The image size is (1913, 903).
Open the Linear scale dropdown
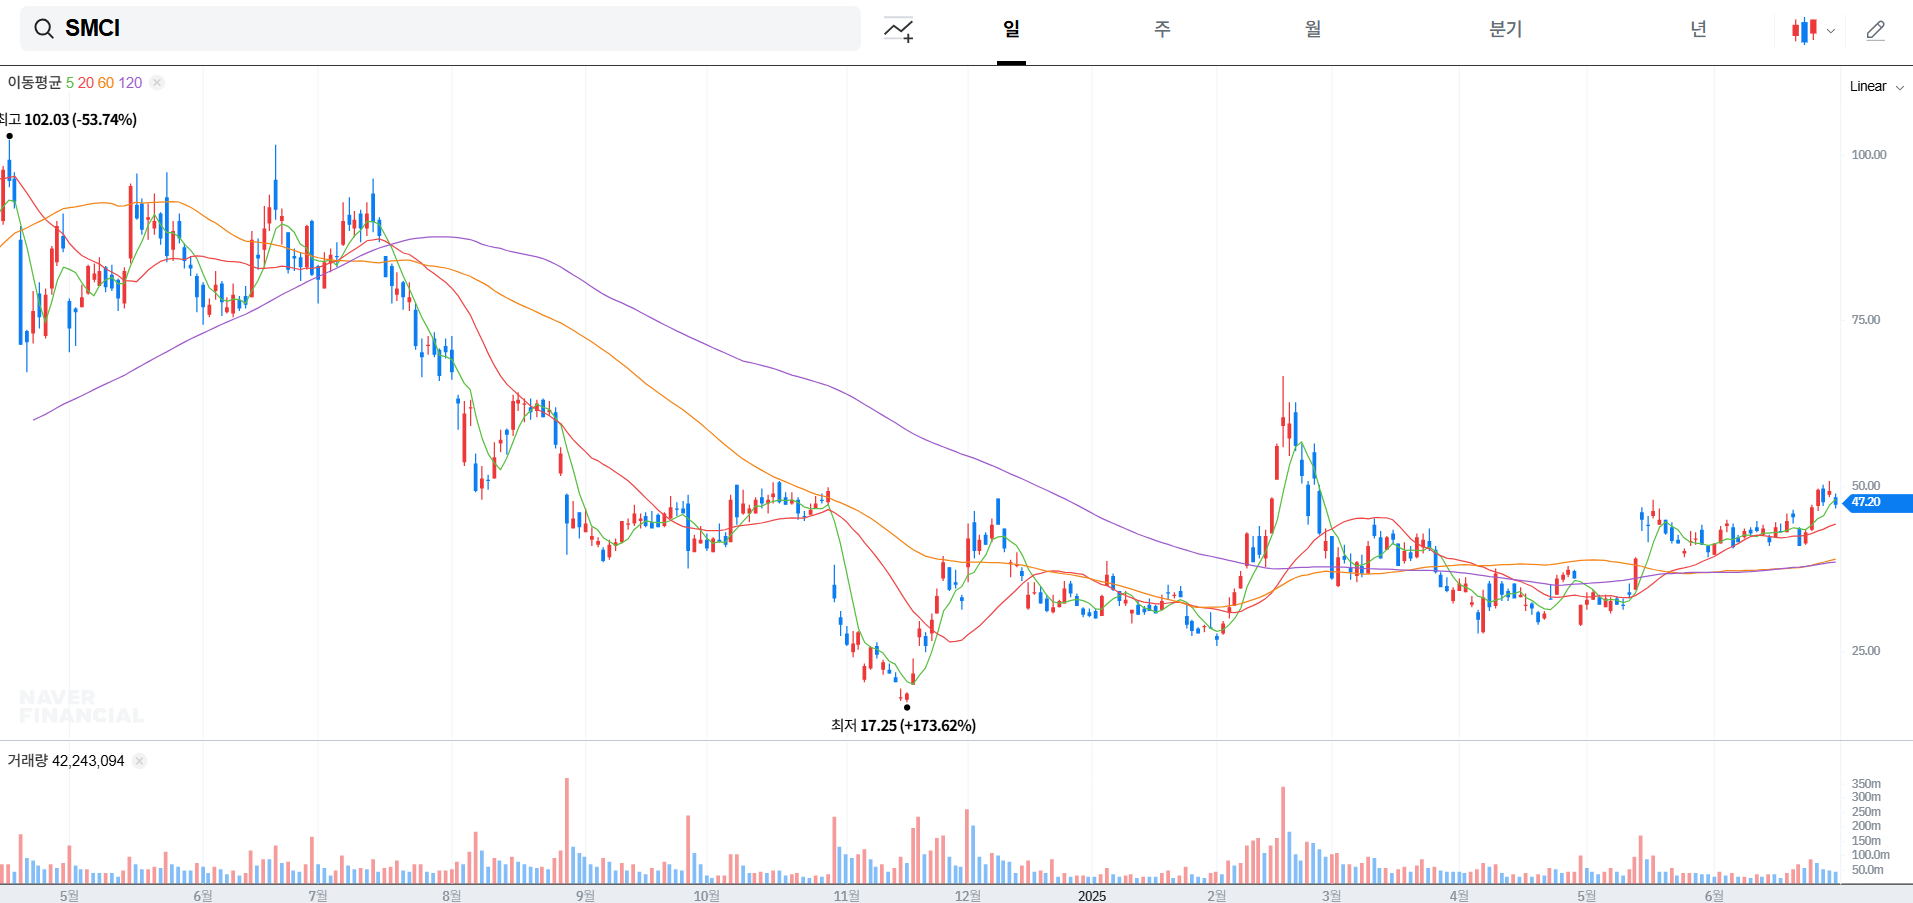[1876, 86]
